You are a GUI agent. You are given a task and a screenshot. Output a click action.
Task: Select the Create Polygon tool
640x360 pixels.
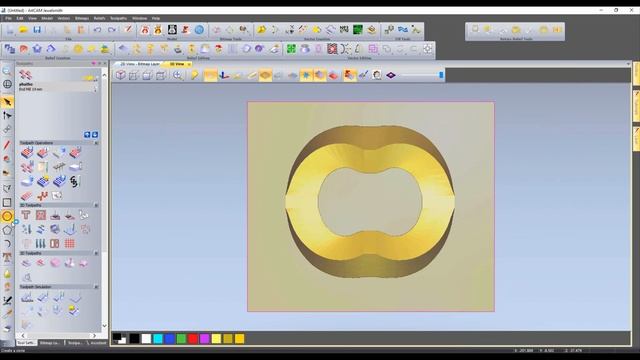pos(7,230)
